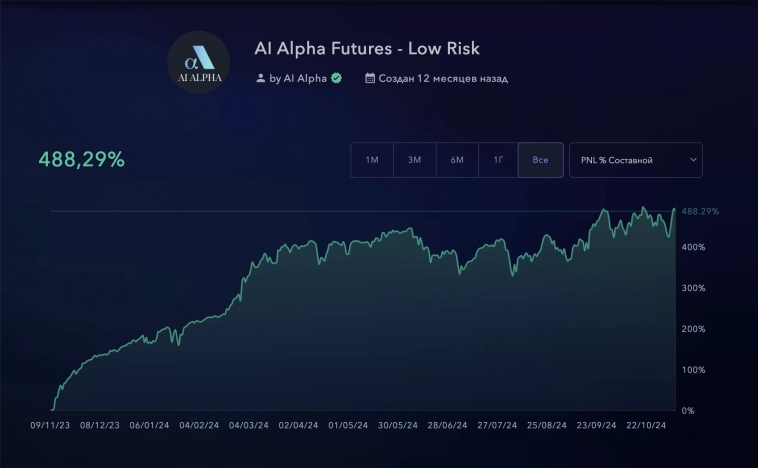Show the 1Г yearly range

(x=498, y=160)
